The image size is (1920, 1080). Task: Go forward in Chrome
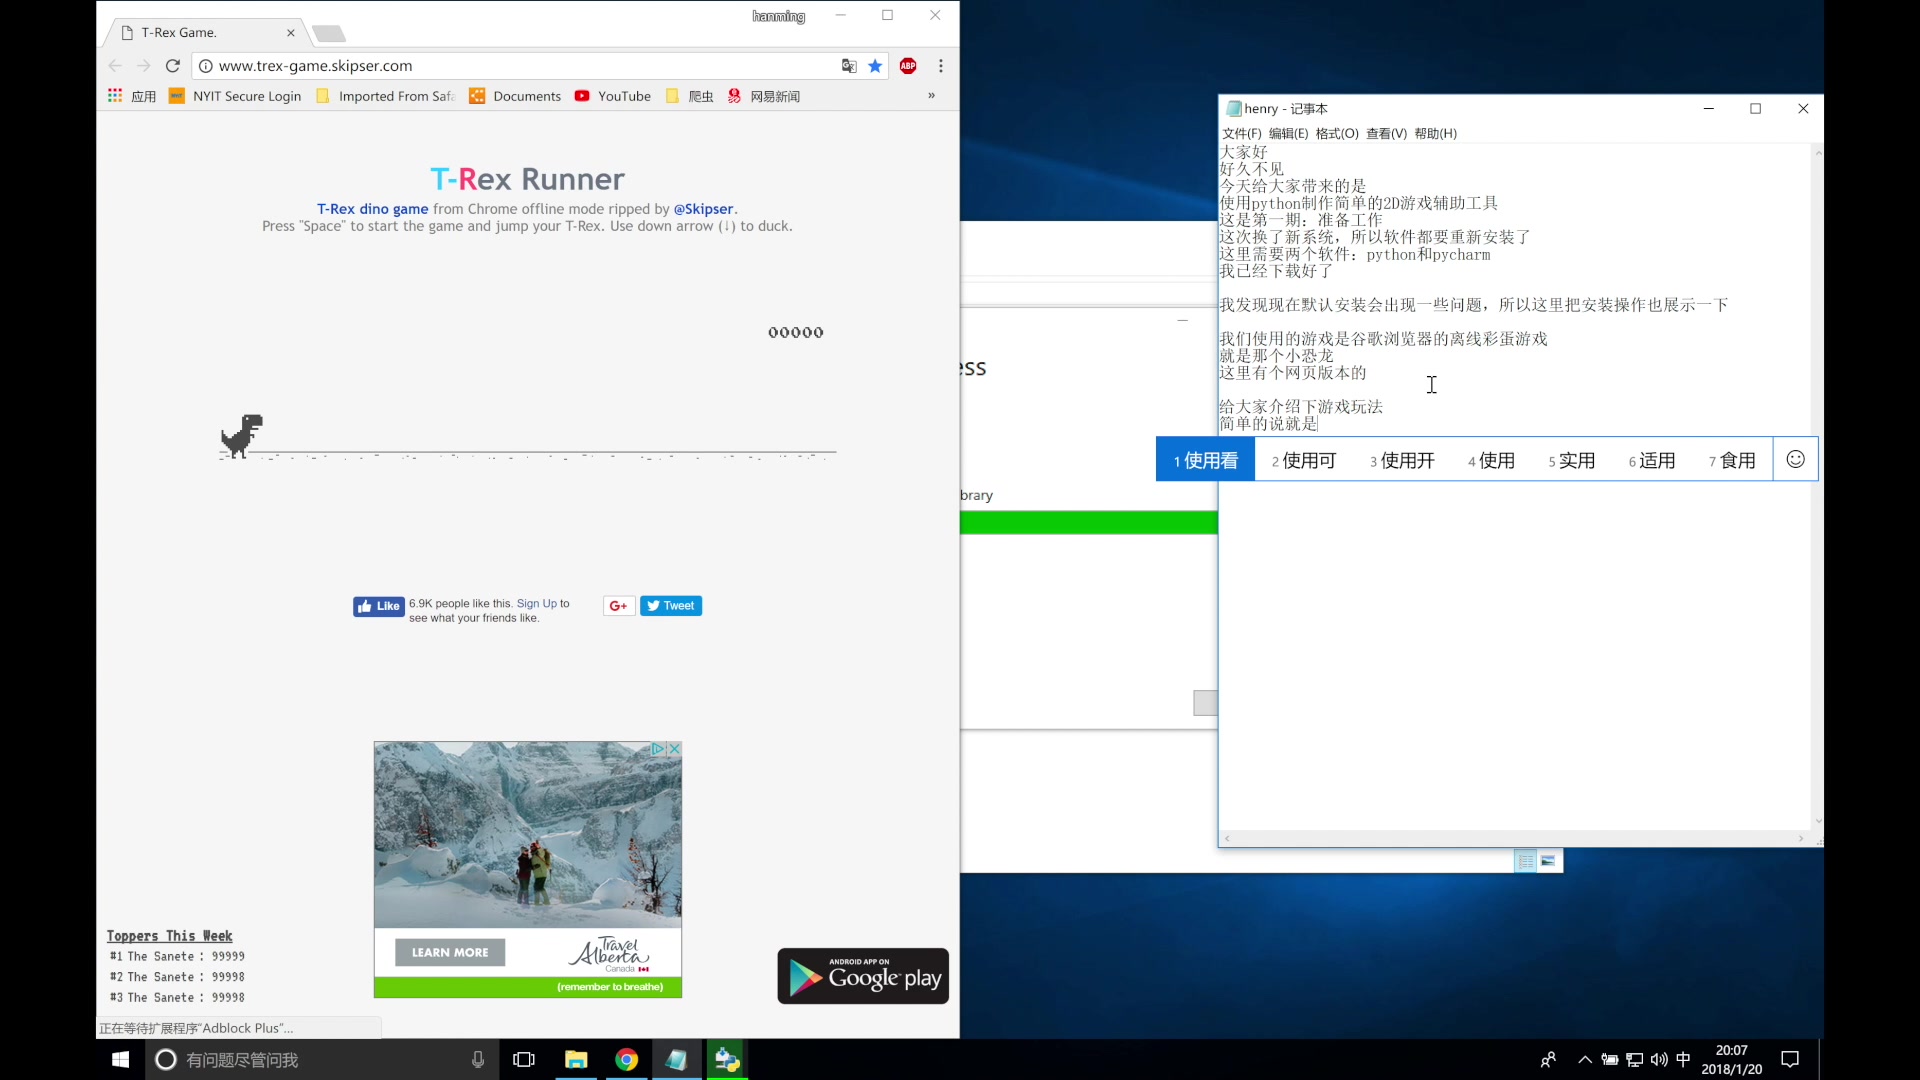[x=144, y=66]
